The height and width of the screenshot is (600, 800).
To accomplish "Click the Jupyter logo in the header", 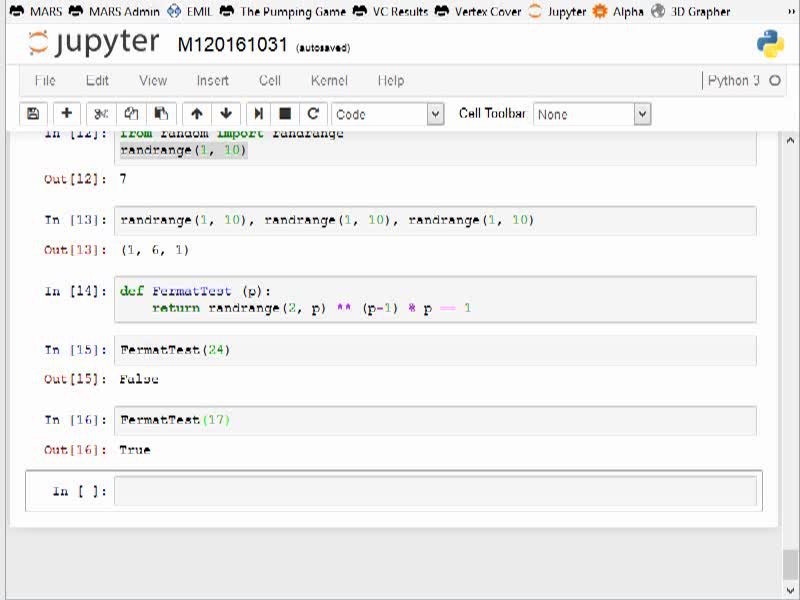I will click(94, 43).
